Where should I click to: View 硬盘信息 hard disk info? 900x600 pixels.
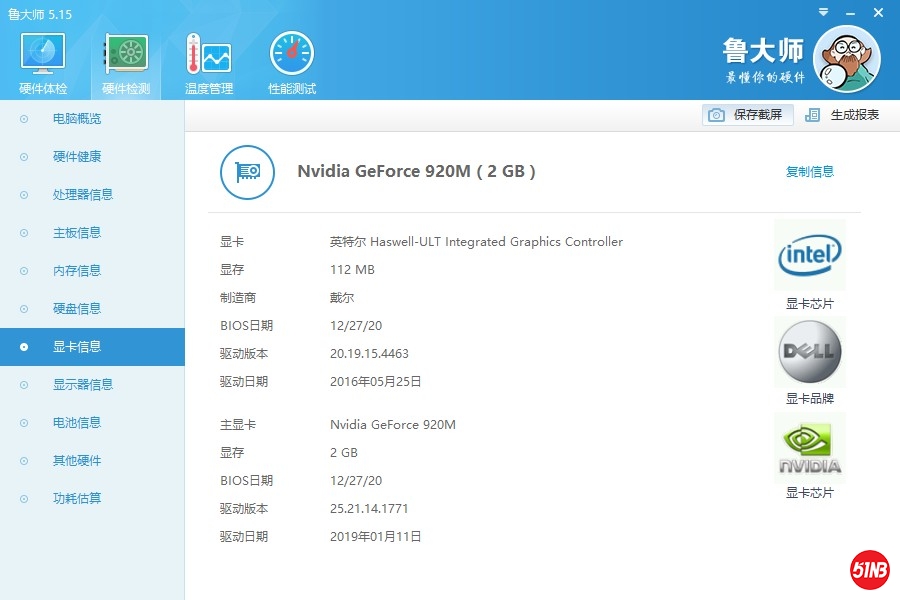(77, 309)
